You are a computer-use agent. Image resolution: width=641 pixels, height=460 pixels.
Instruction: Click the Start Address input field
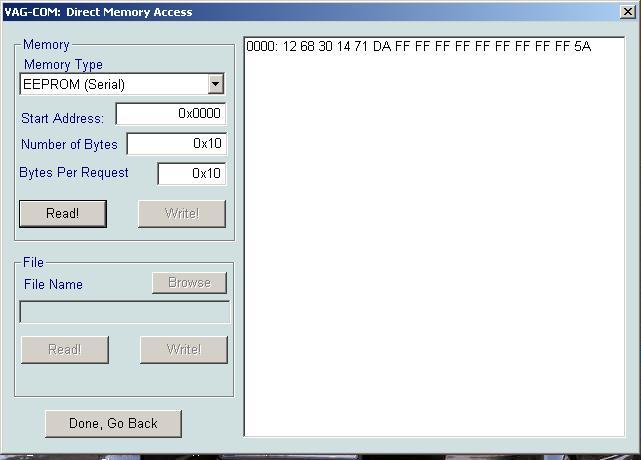tap(171, 113)
